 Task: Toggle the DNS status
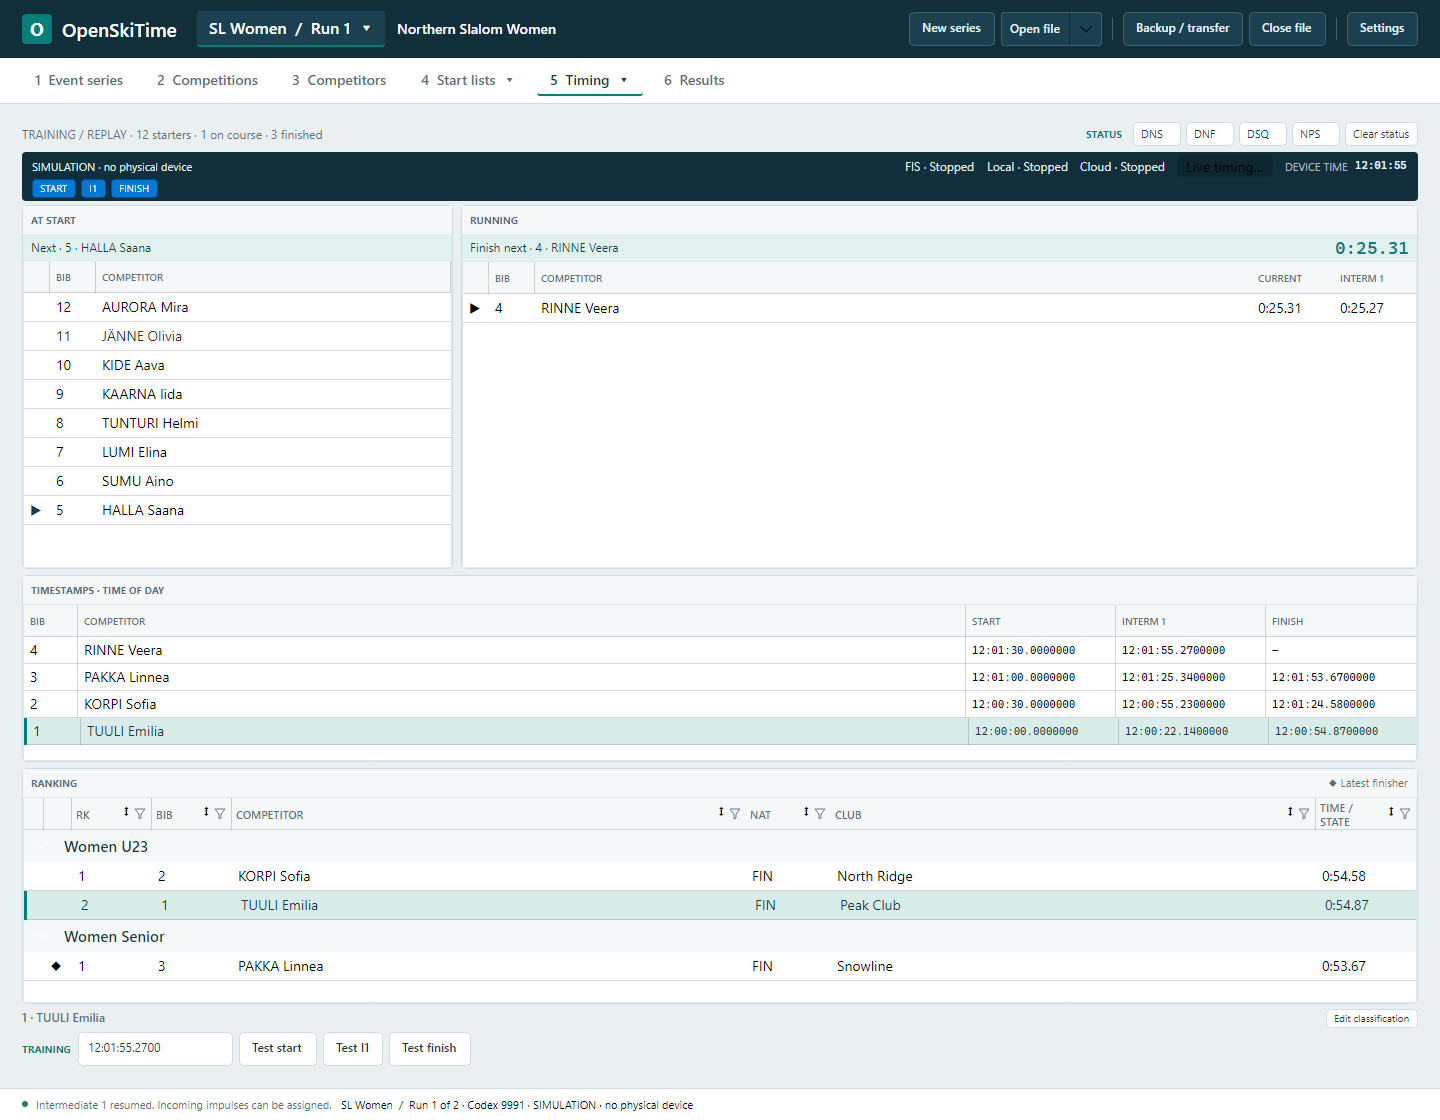[1156, 134]
